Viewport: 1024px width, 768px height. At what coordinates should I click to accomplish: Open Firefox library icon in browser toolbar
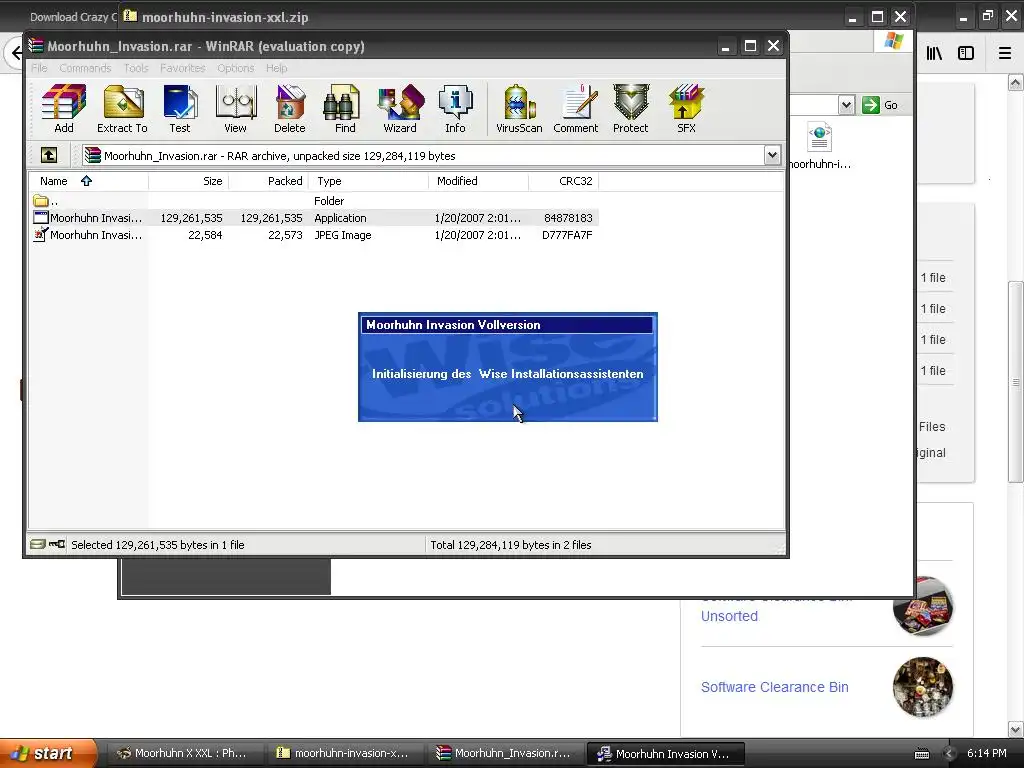point(935,53)
